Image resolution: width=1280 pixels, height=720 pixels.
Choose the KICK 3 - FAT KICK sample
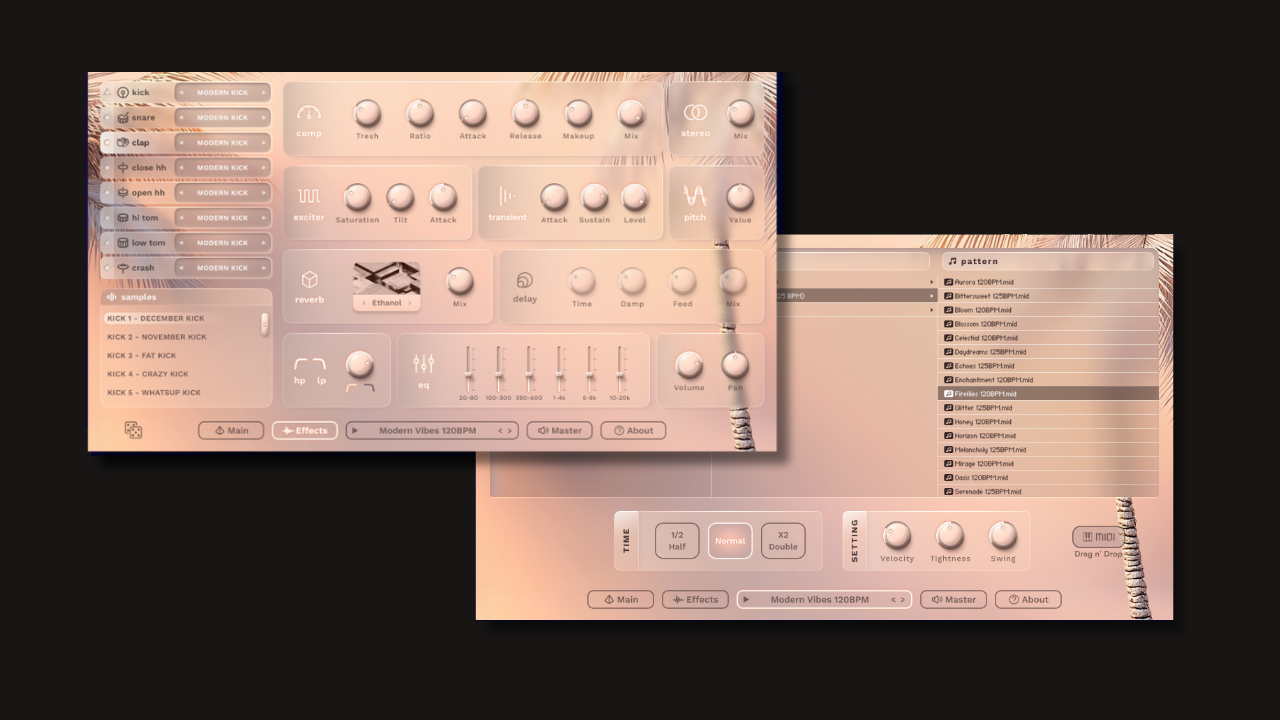(142, 356)
